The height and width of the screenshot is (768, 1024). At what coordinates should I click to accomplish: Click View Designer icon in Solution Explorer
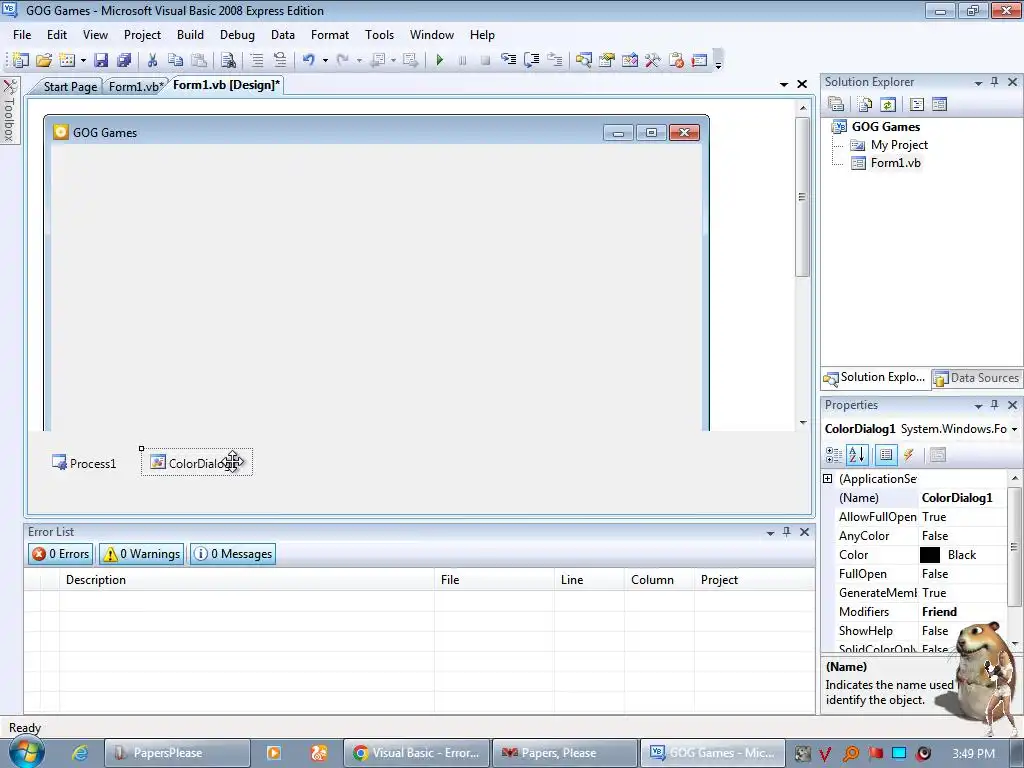click(939, 104)
